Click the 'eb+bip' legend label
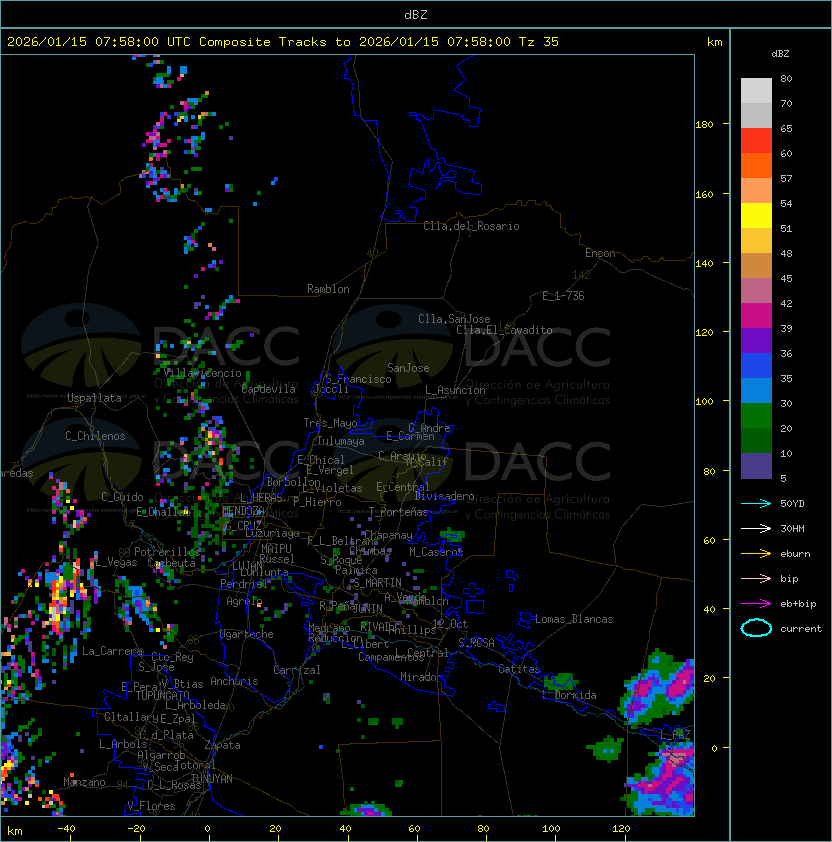Image resolution: width=832 pixels, height=842 pixels. pos(798,604)
